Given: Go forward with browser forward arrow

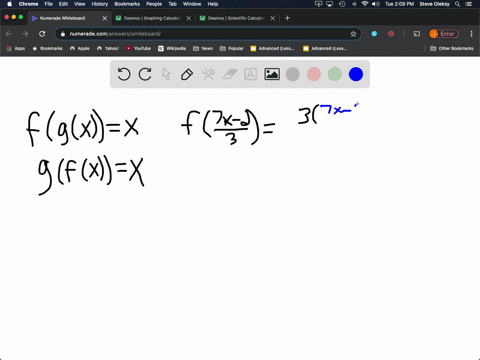Looking at the screenshot, I should (25, 34).
